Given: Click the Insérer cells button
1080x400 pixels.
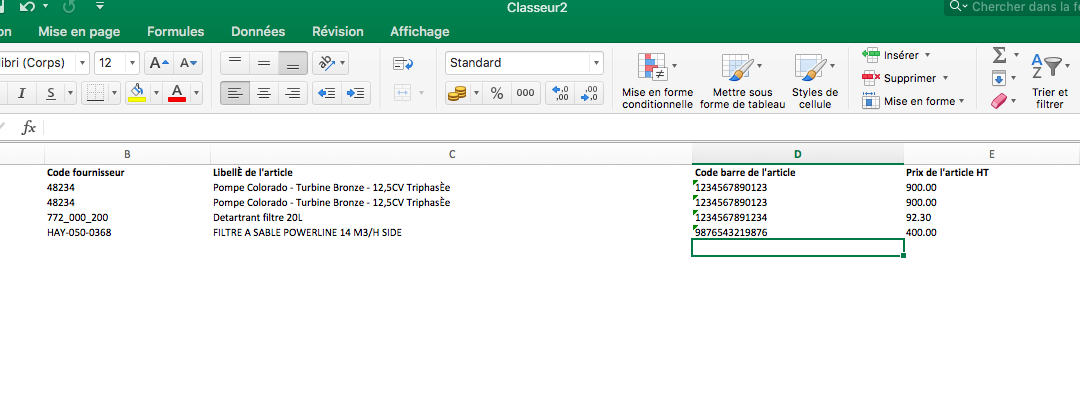Looking at the screenshot, I should (x=895, y=55).
